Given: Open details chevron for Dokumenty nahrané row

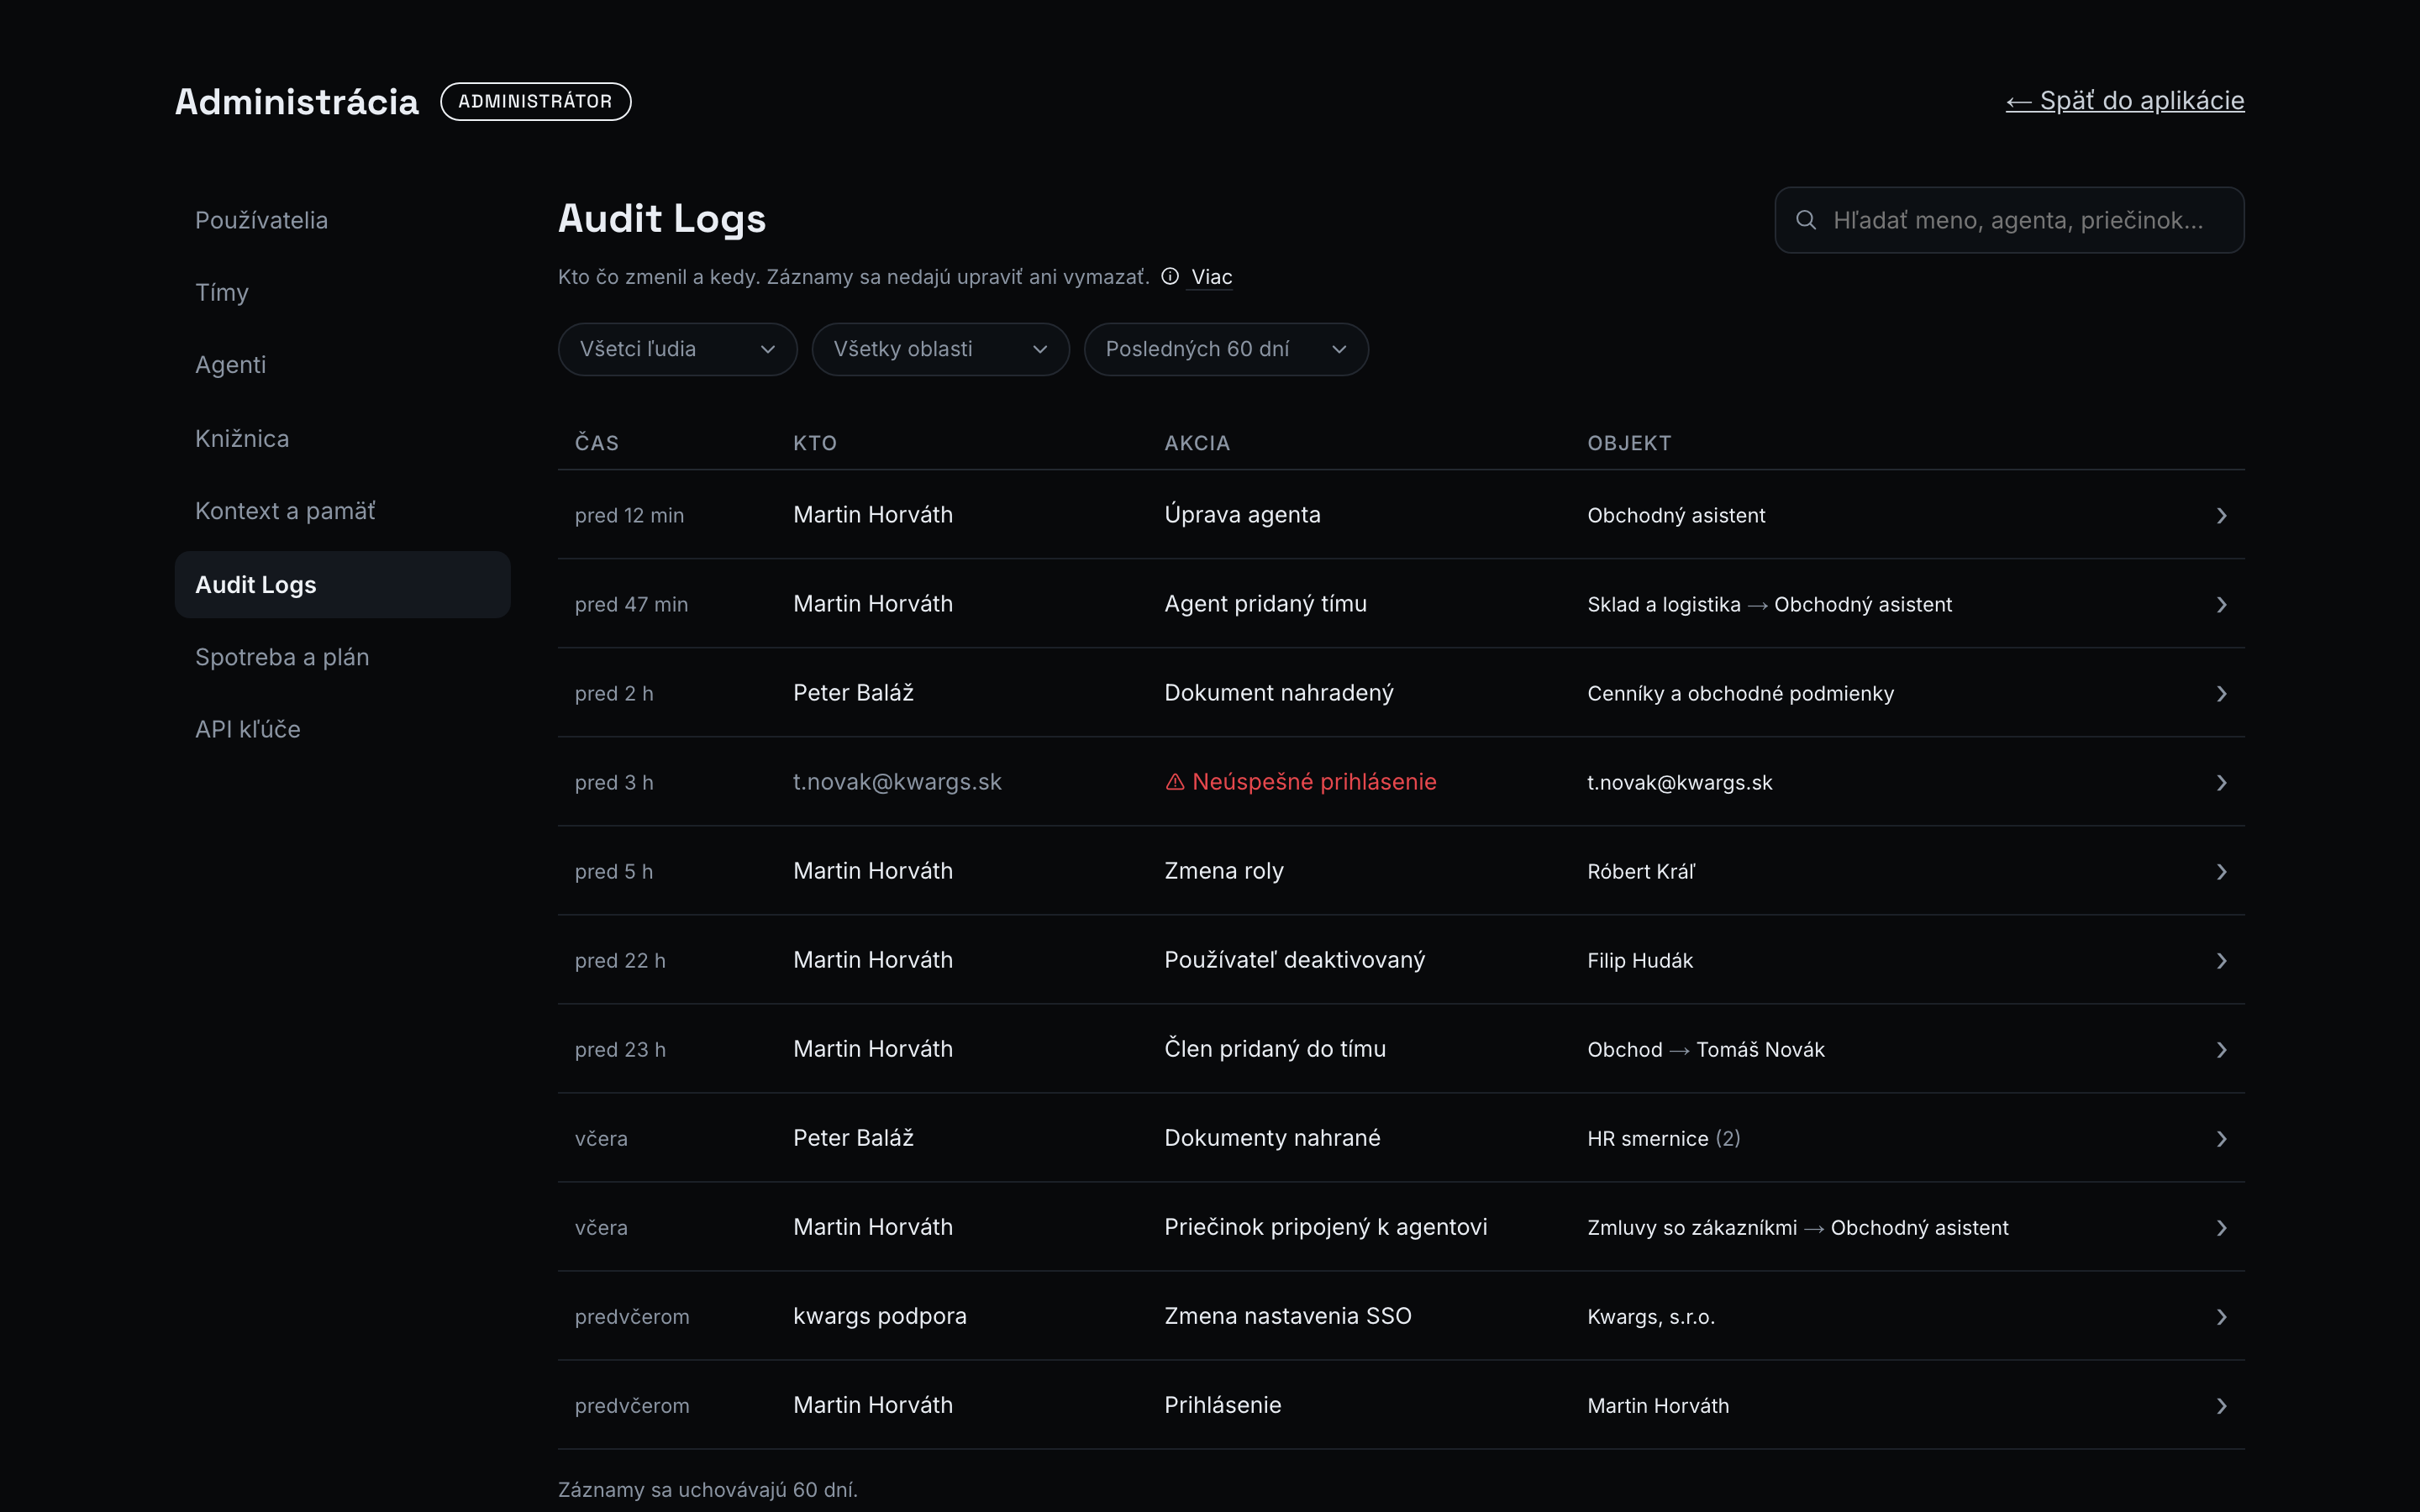Looking at the screenshot, I should pyautogui.click(x=2221, y=1139).
